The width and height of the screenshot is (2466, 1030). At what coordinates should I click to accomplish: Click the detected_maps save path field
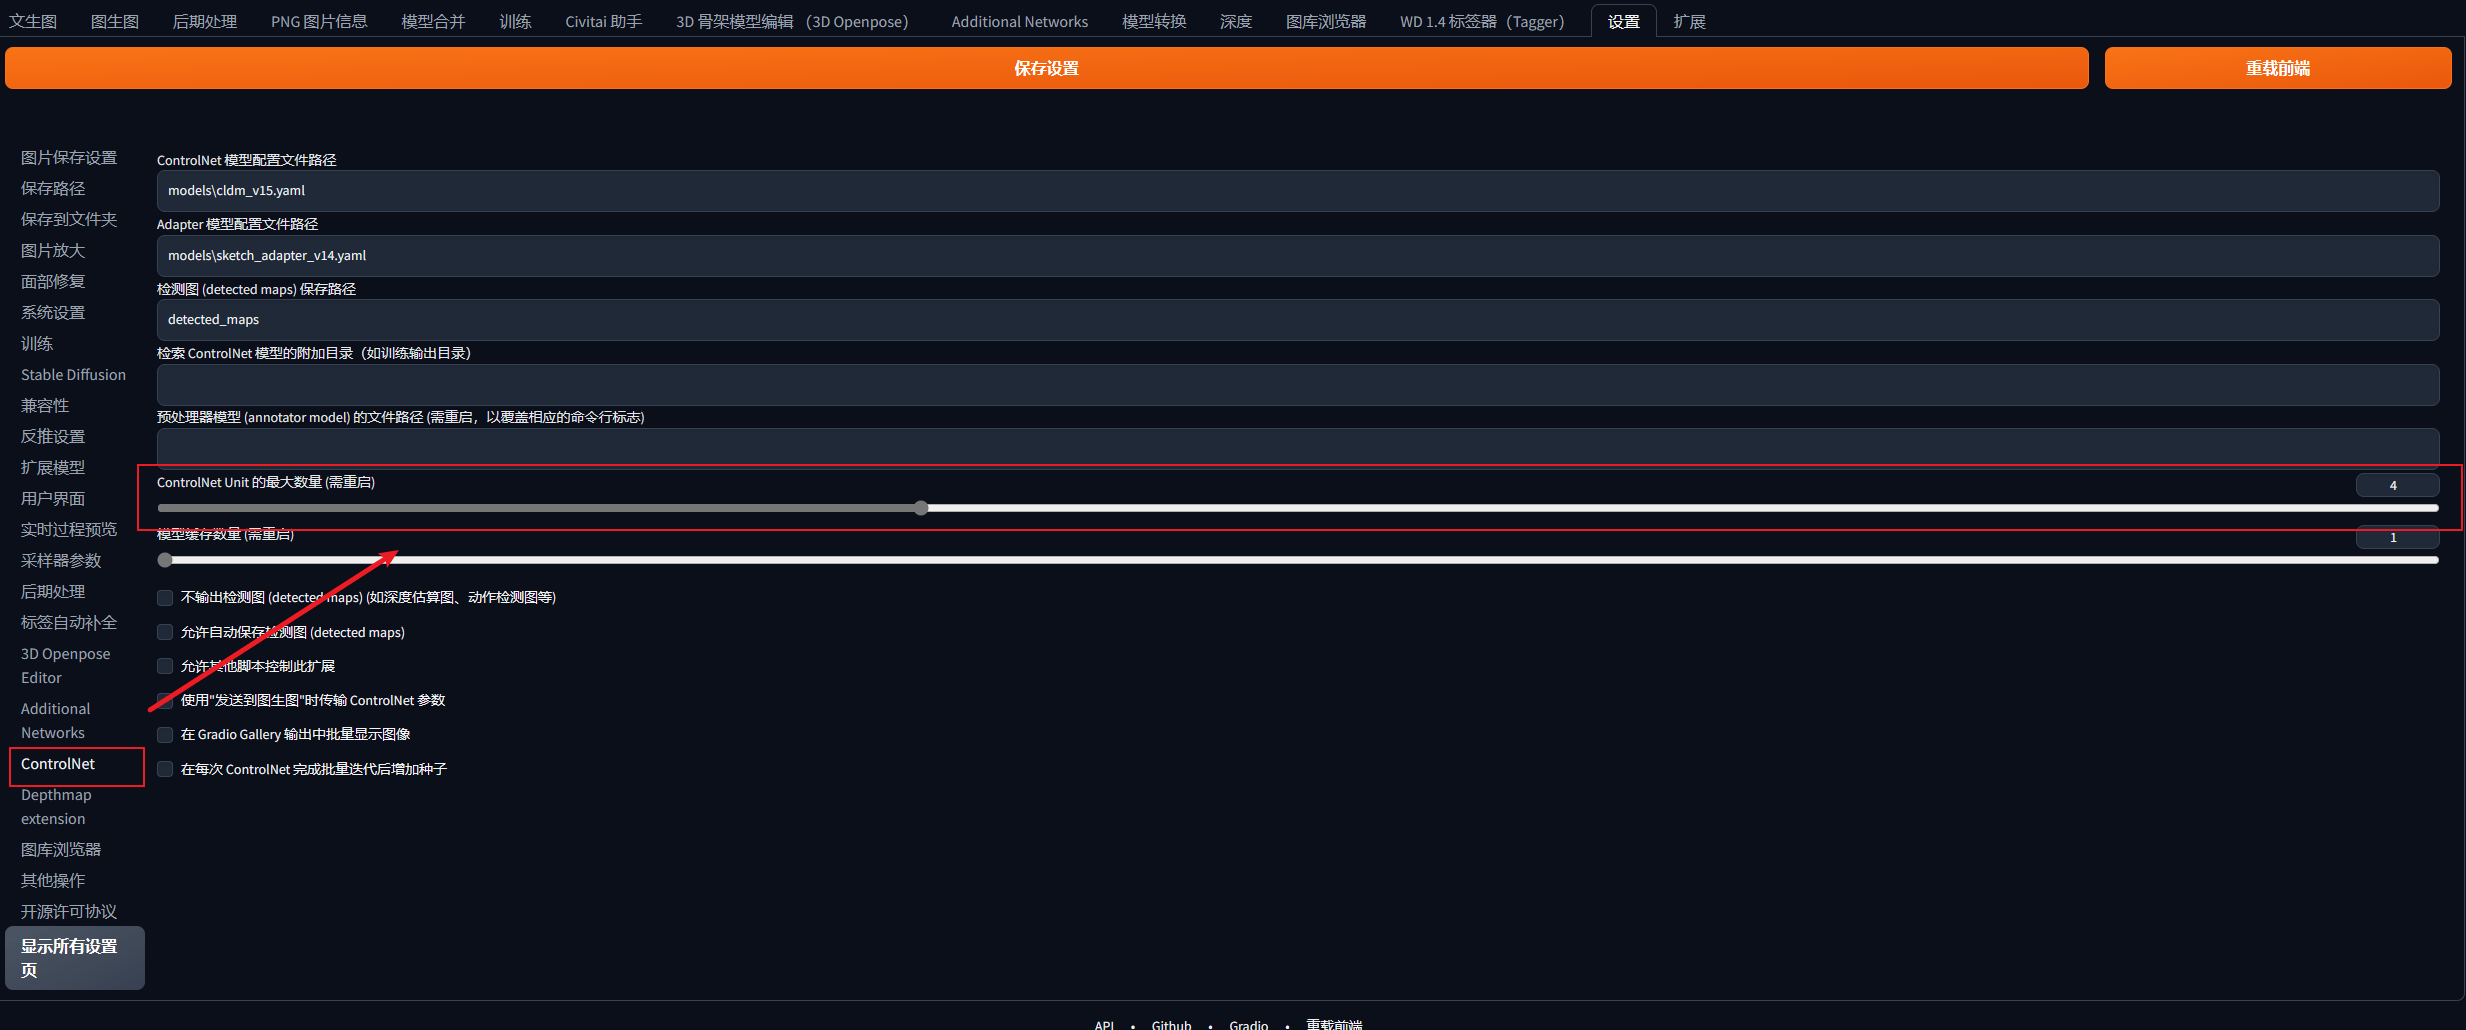(x=1298, y=320)
